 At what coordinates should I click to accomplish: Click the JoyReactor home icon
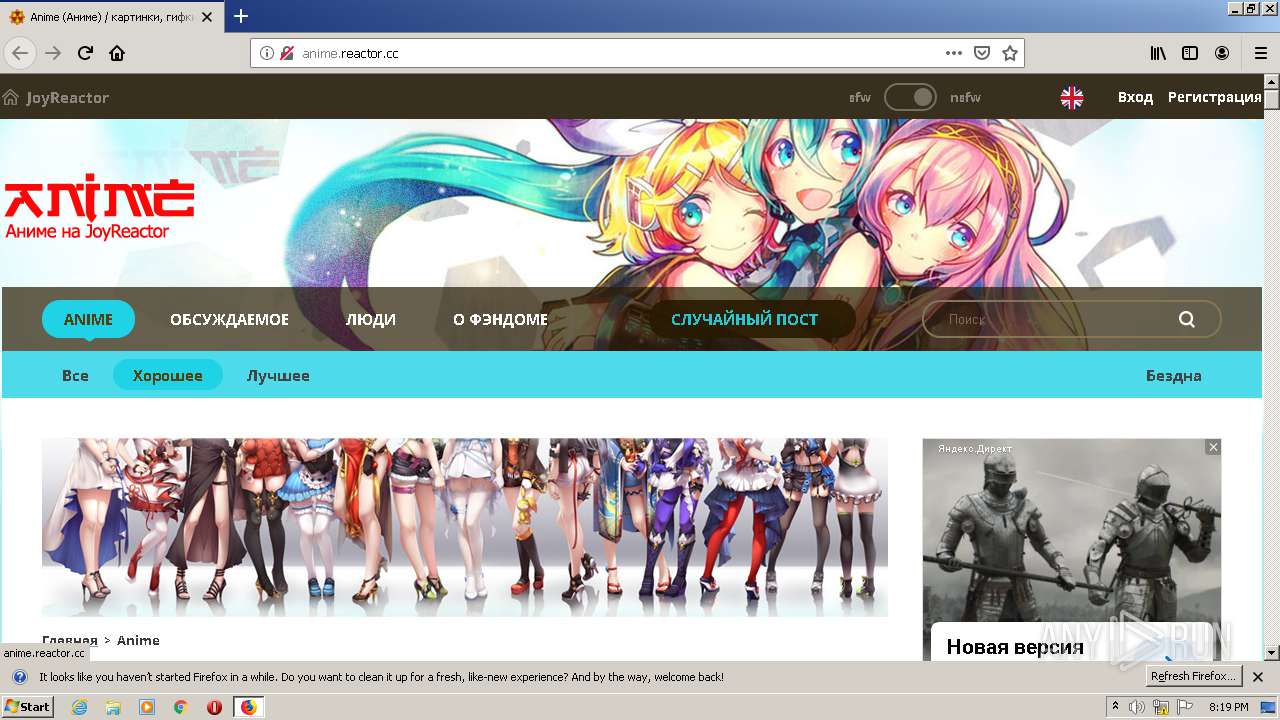click(11, 97)
